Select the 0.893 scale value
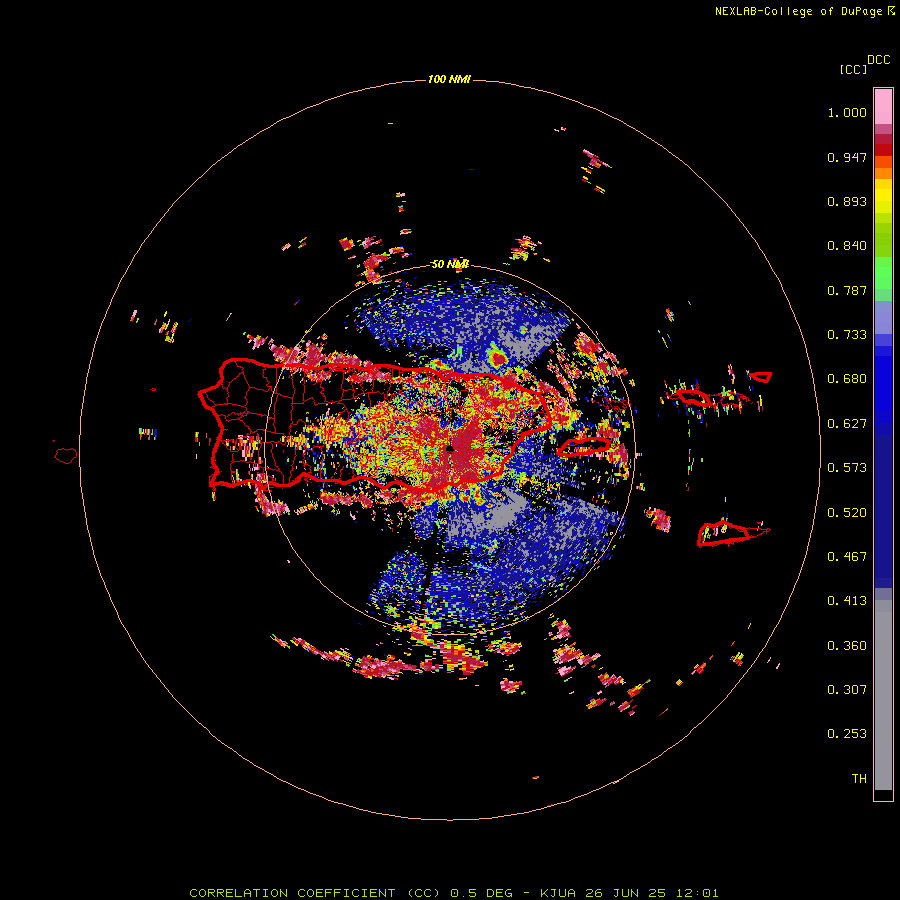Viewport: 900px width, 900px height. click(847, 201)
